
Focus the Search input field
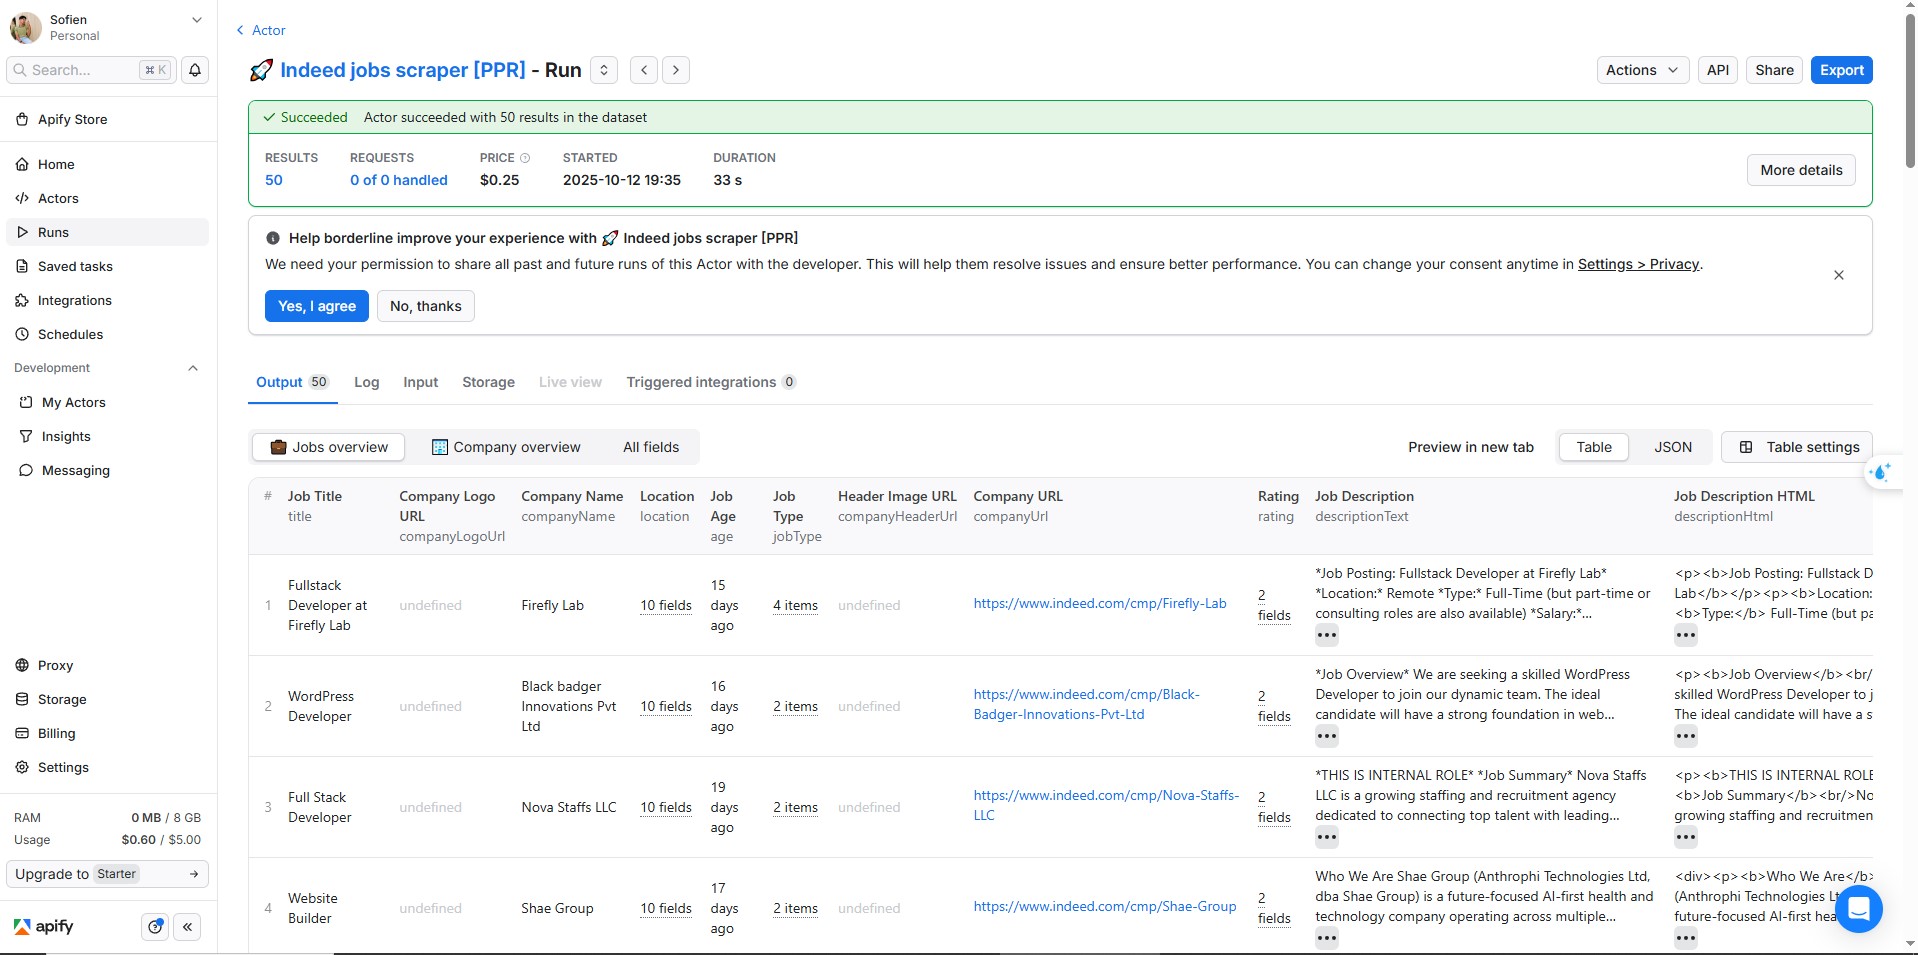(91, 70)
